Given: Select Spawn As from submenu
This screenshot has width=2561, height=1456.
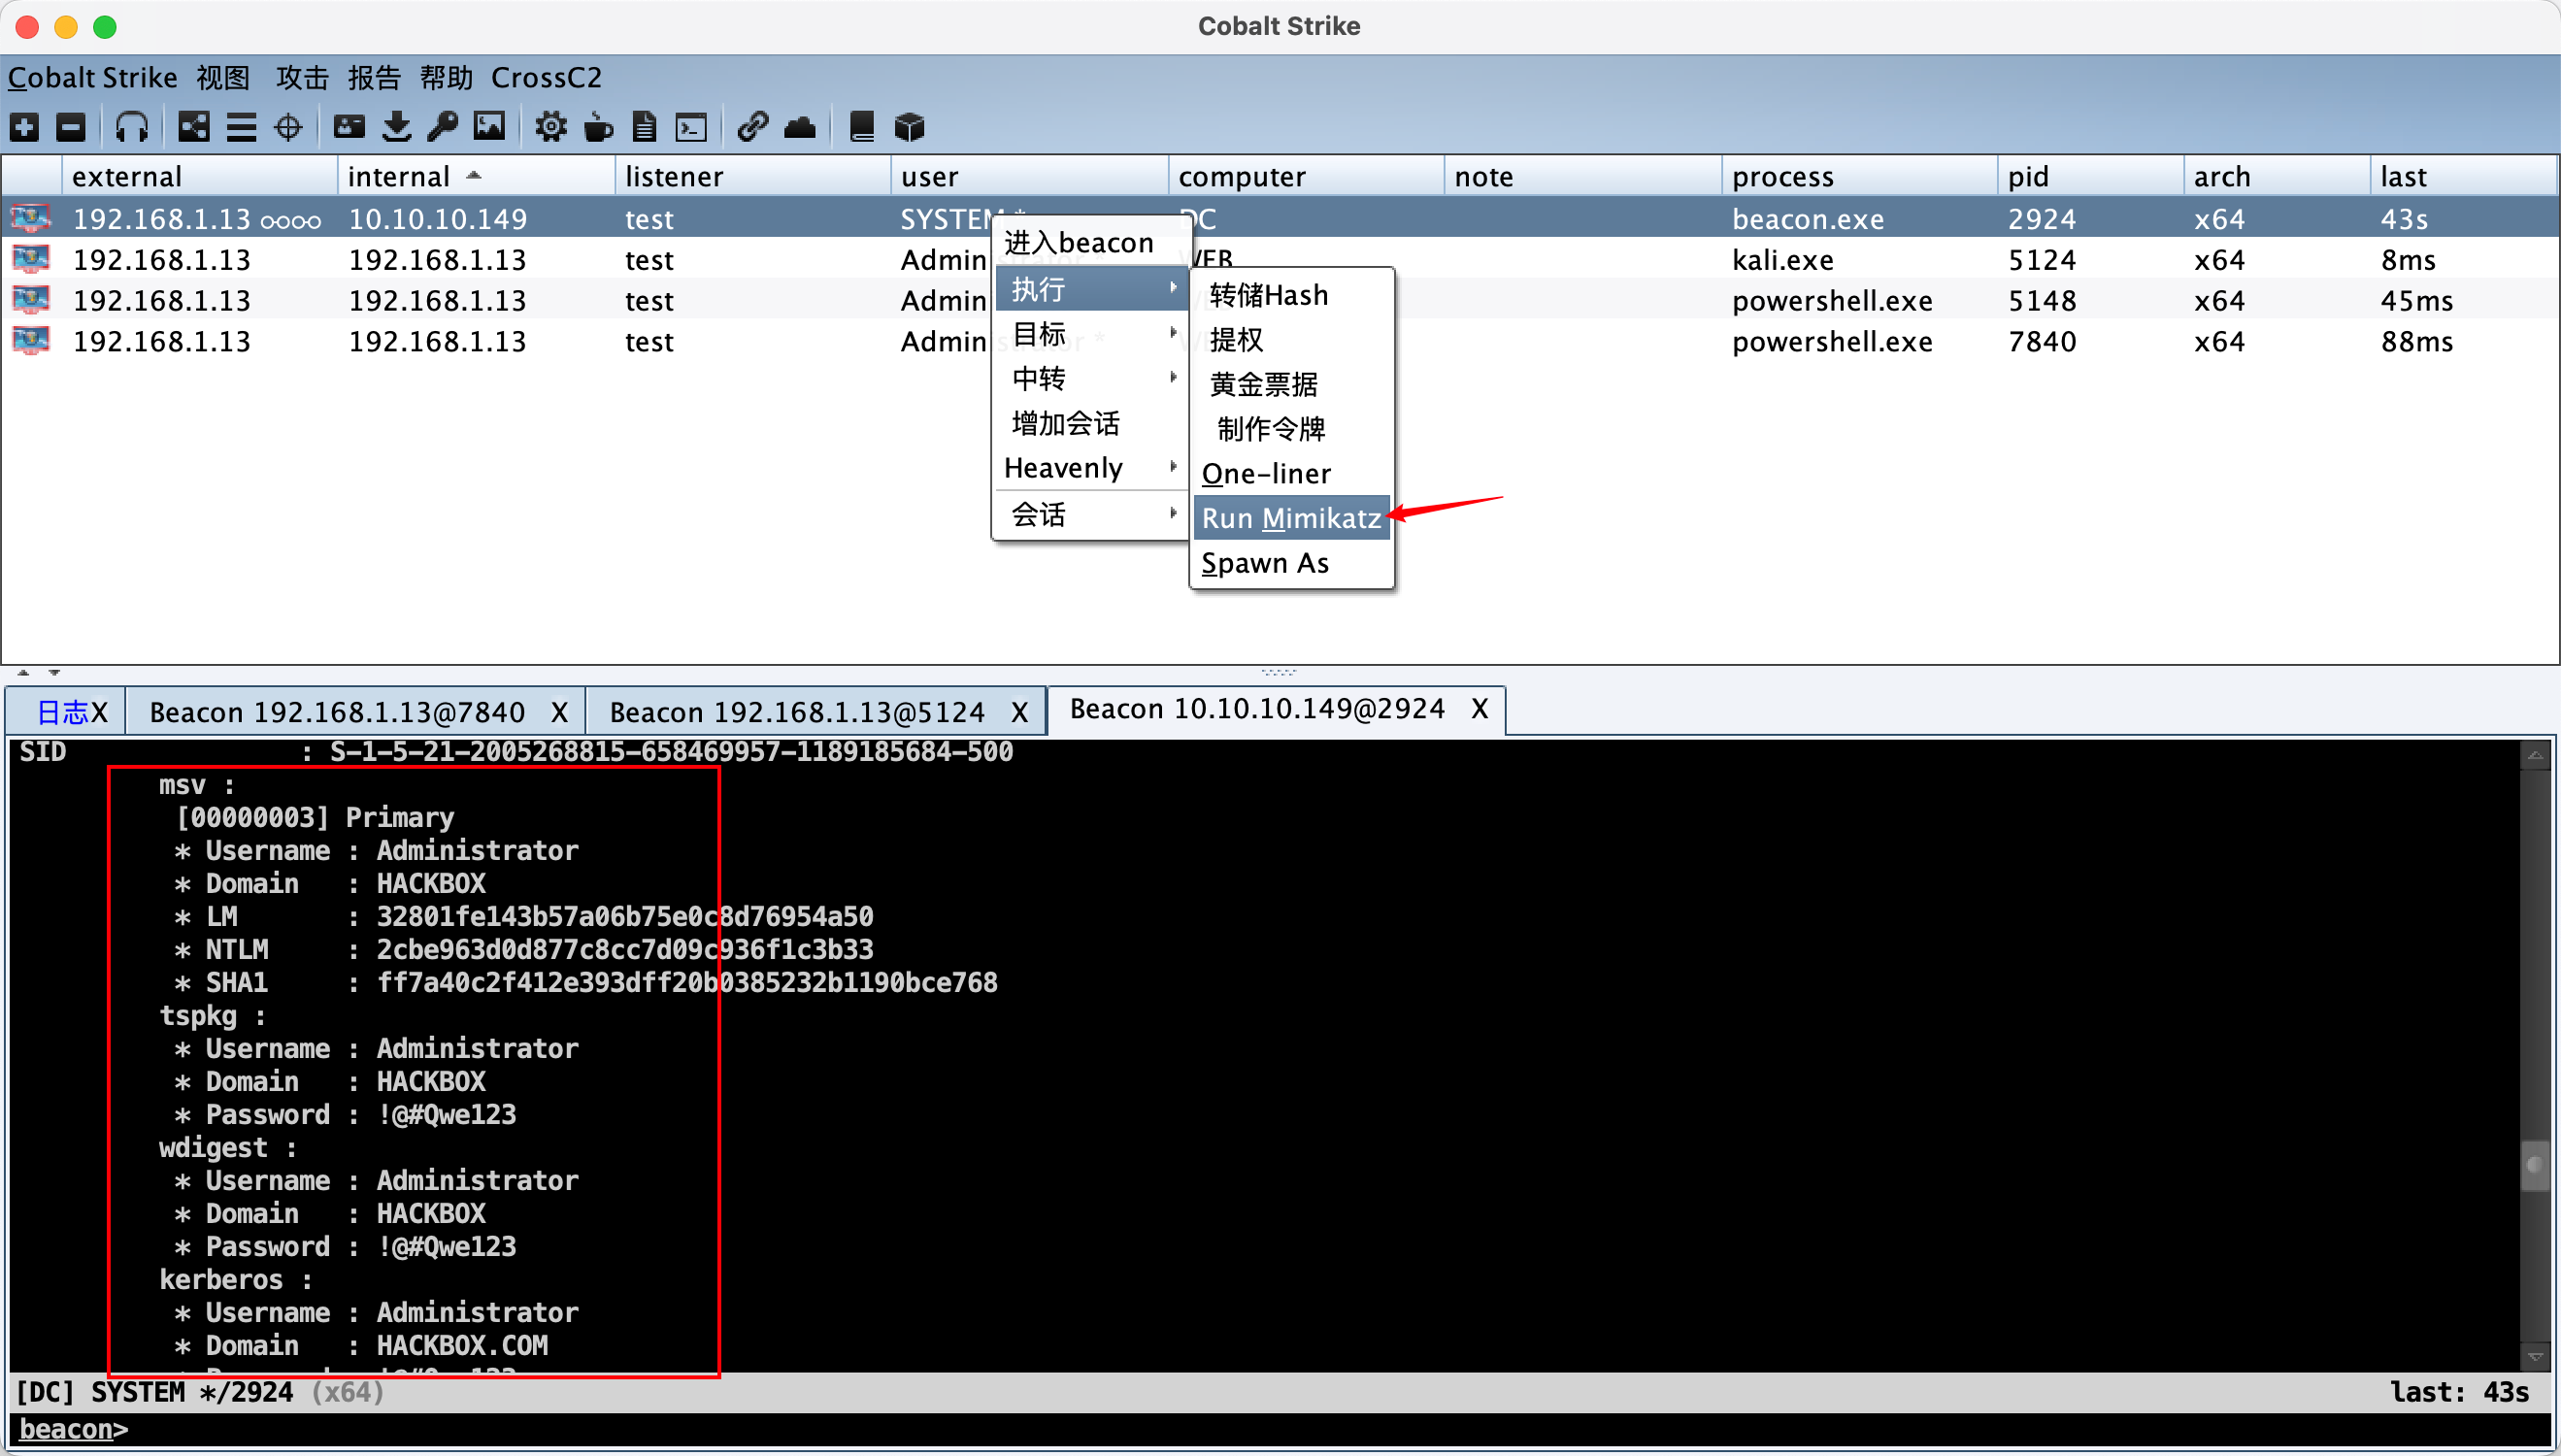Looking at the screenshot, I should tap(1291, 563).
